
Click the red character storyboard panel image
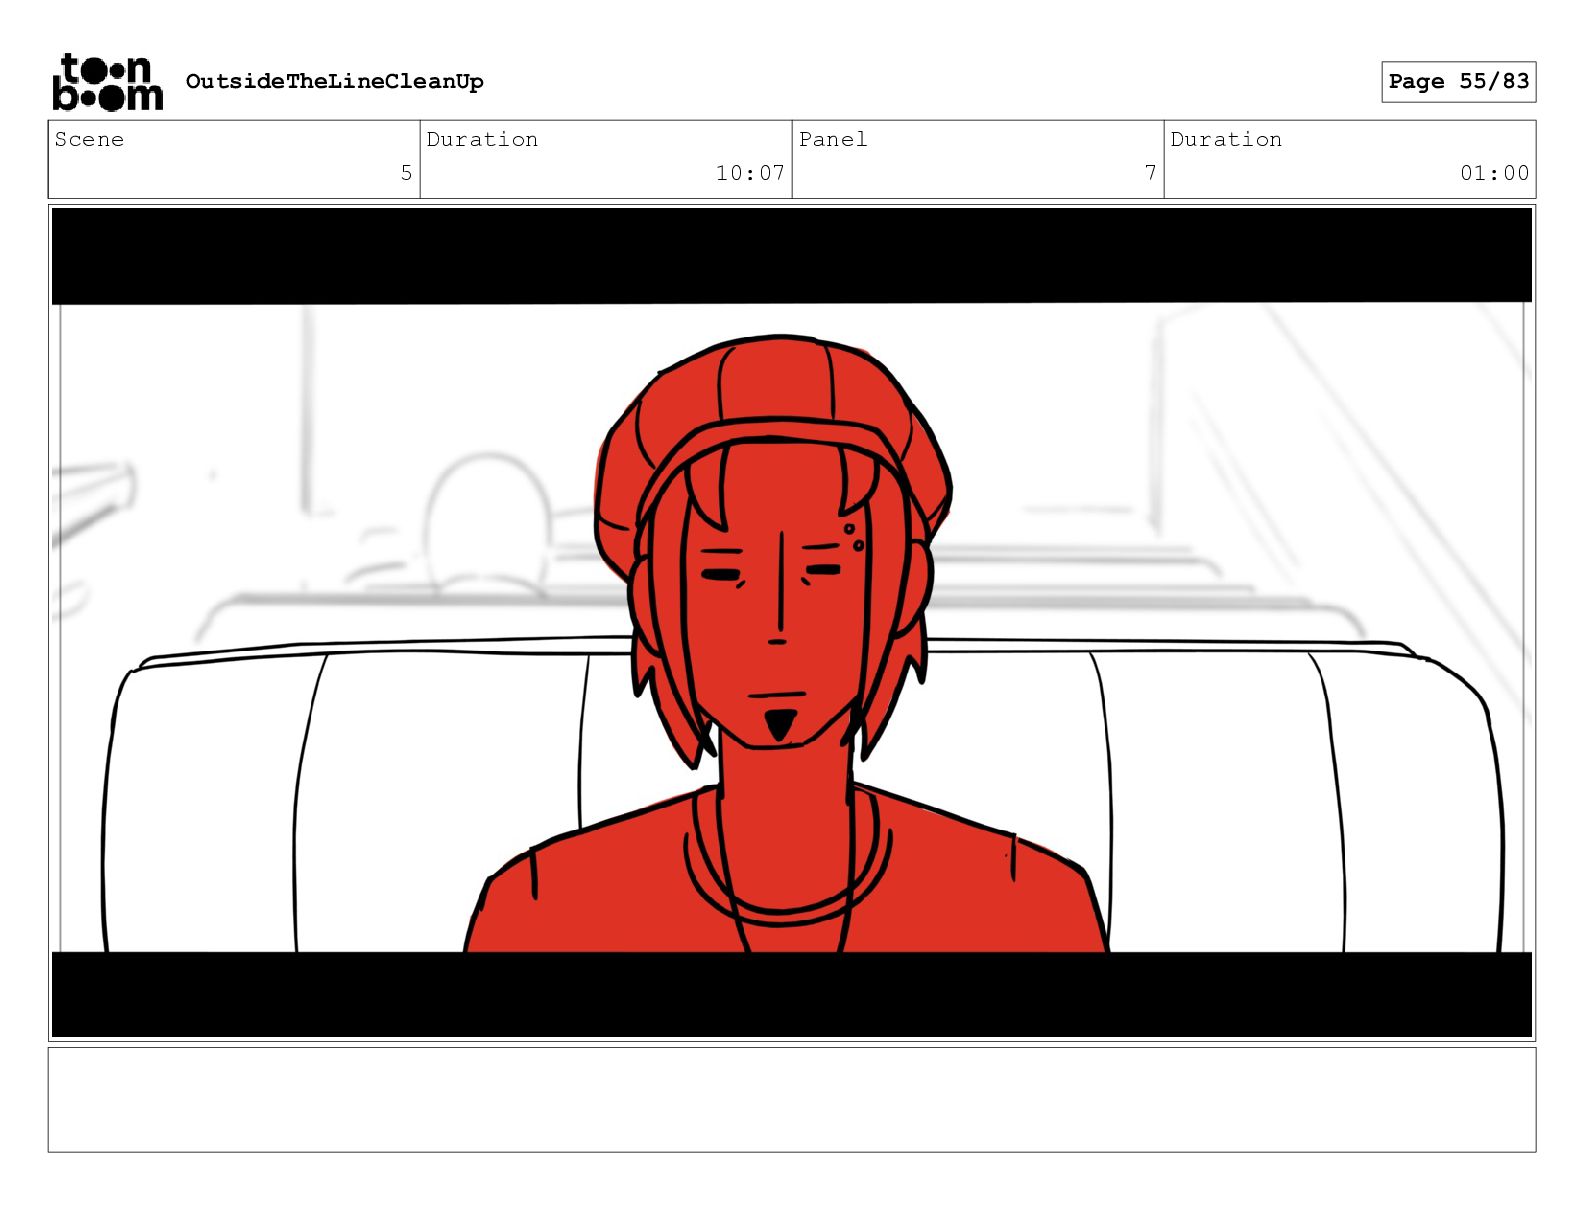(792, 622)
